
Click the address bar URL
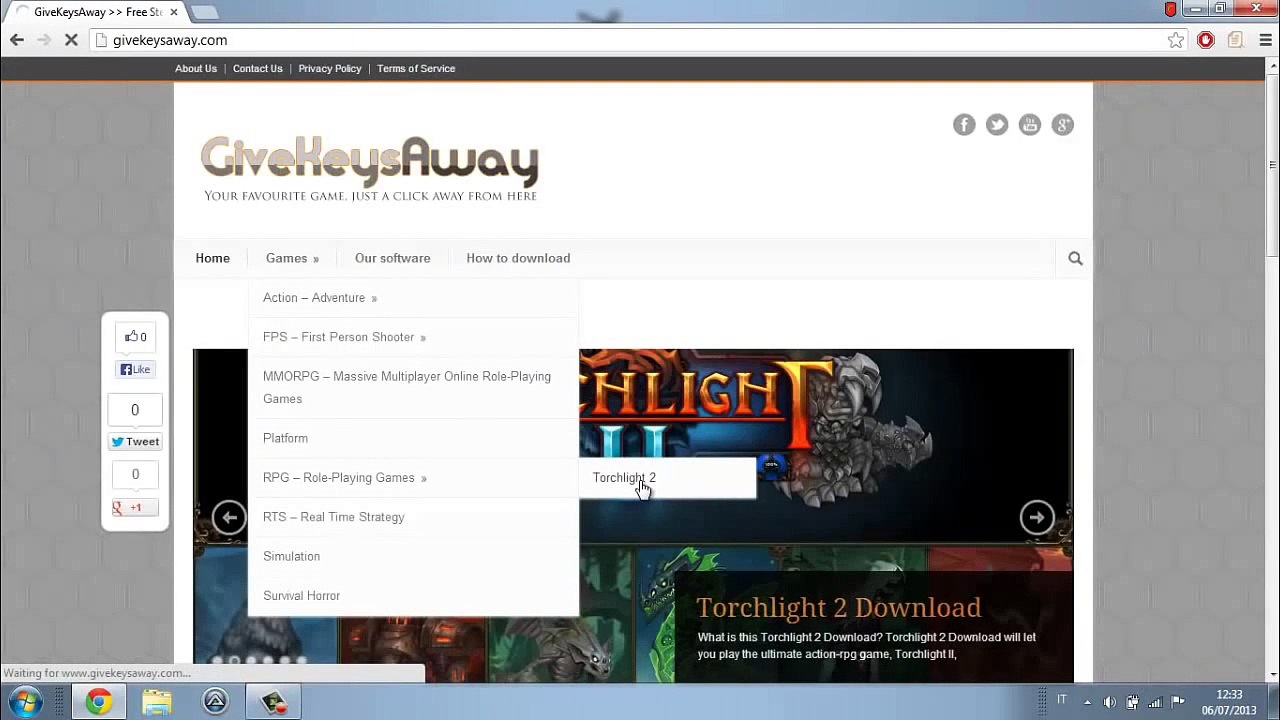[170, 40]
